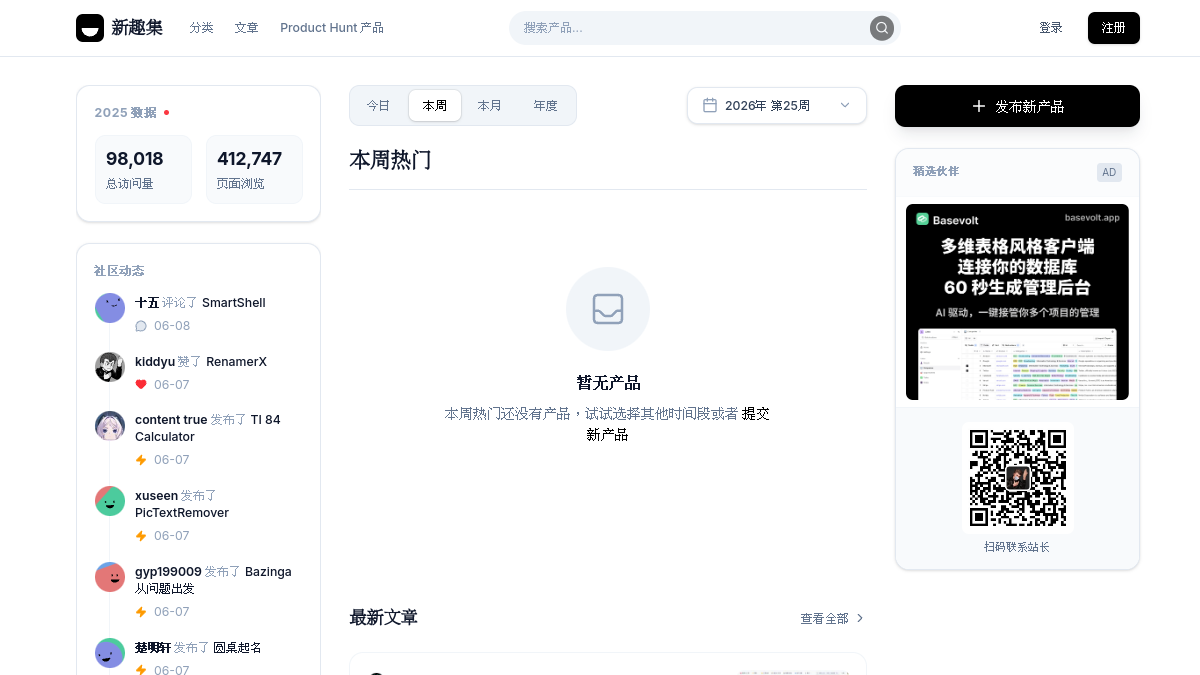Image resolution: width=1200 pixels, height=675 pixels.
Task: Click the empty inbox icon
Action: [x=608, y=309]
